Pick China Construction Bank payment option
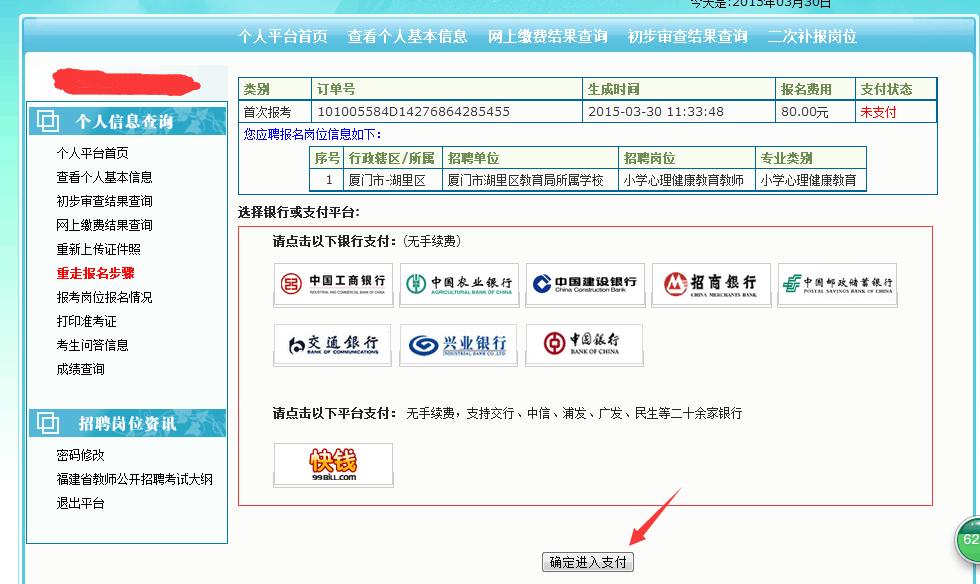 (585, 285)
